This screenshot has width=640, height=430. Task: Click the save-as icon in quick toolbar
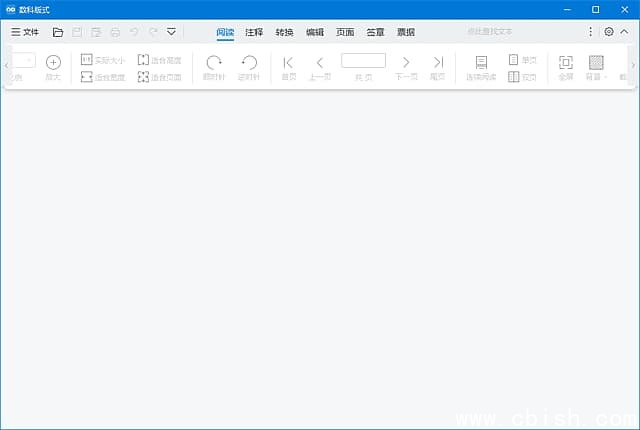pyautogui.click(x=96, y=32)
